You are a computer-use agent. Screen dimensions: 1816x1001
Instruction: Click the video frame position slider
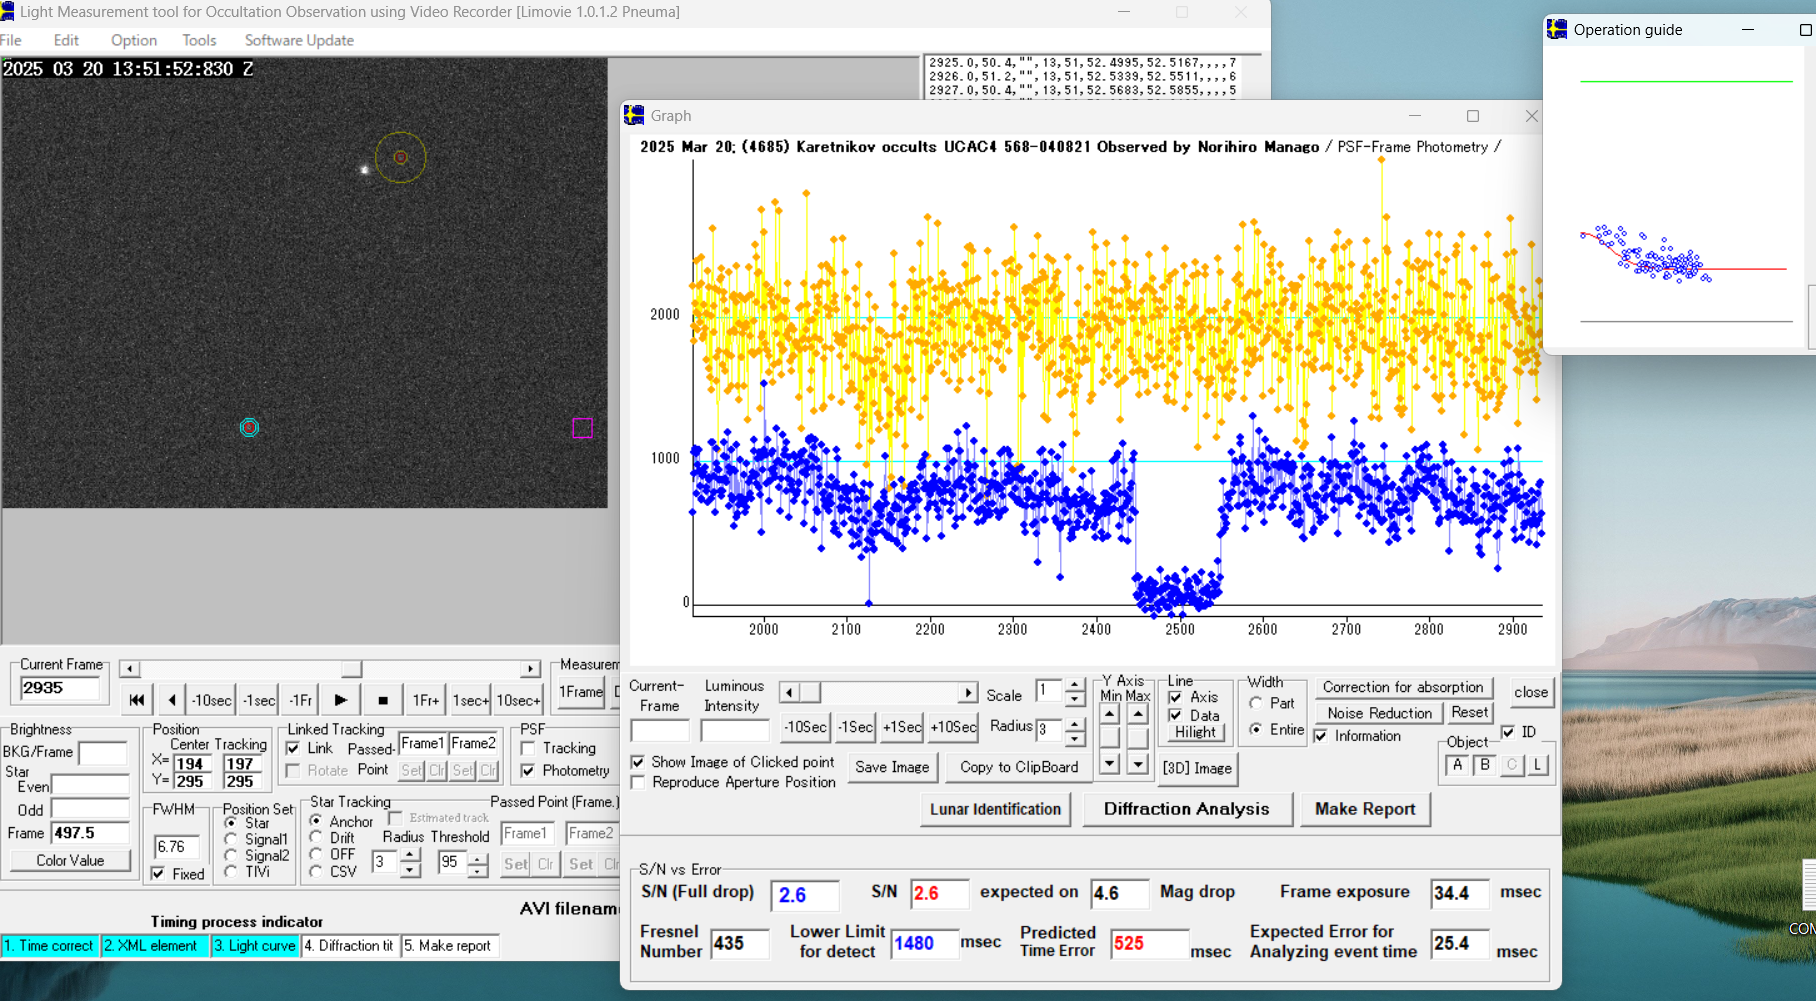[351, 668]
